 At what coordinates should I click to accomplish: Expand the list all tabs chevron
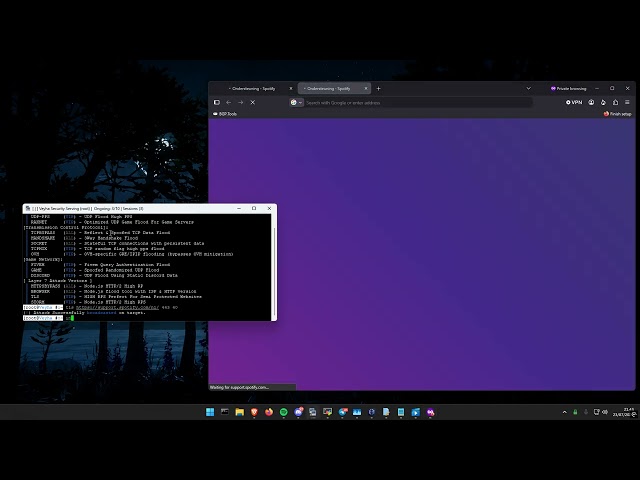pos(529,88)
